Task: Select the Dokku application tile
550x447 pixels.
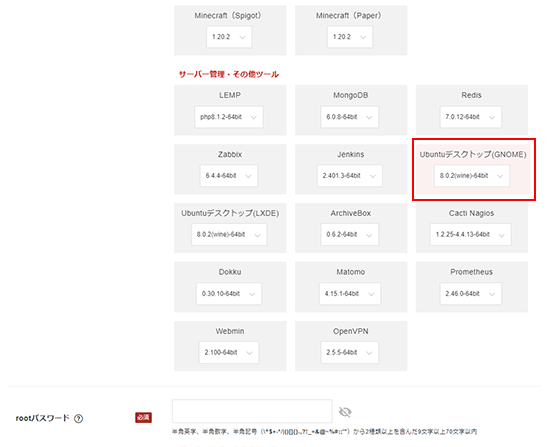Action: [230, 287]
